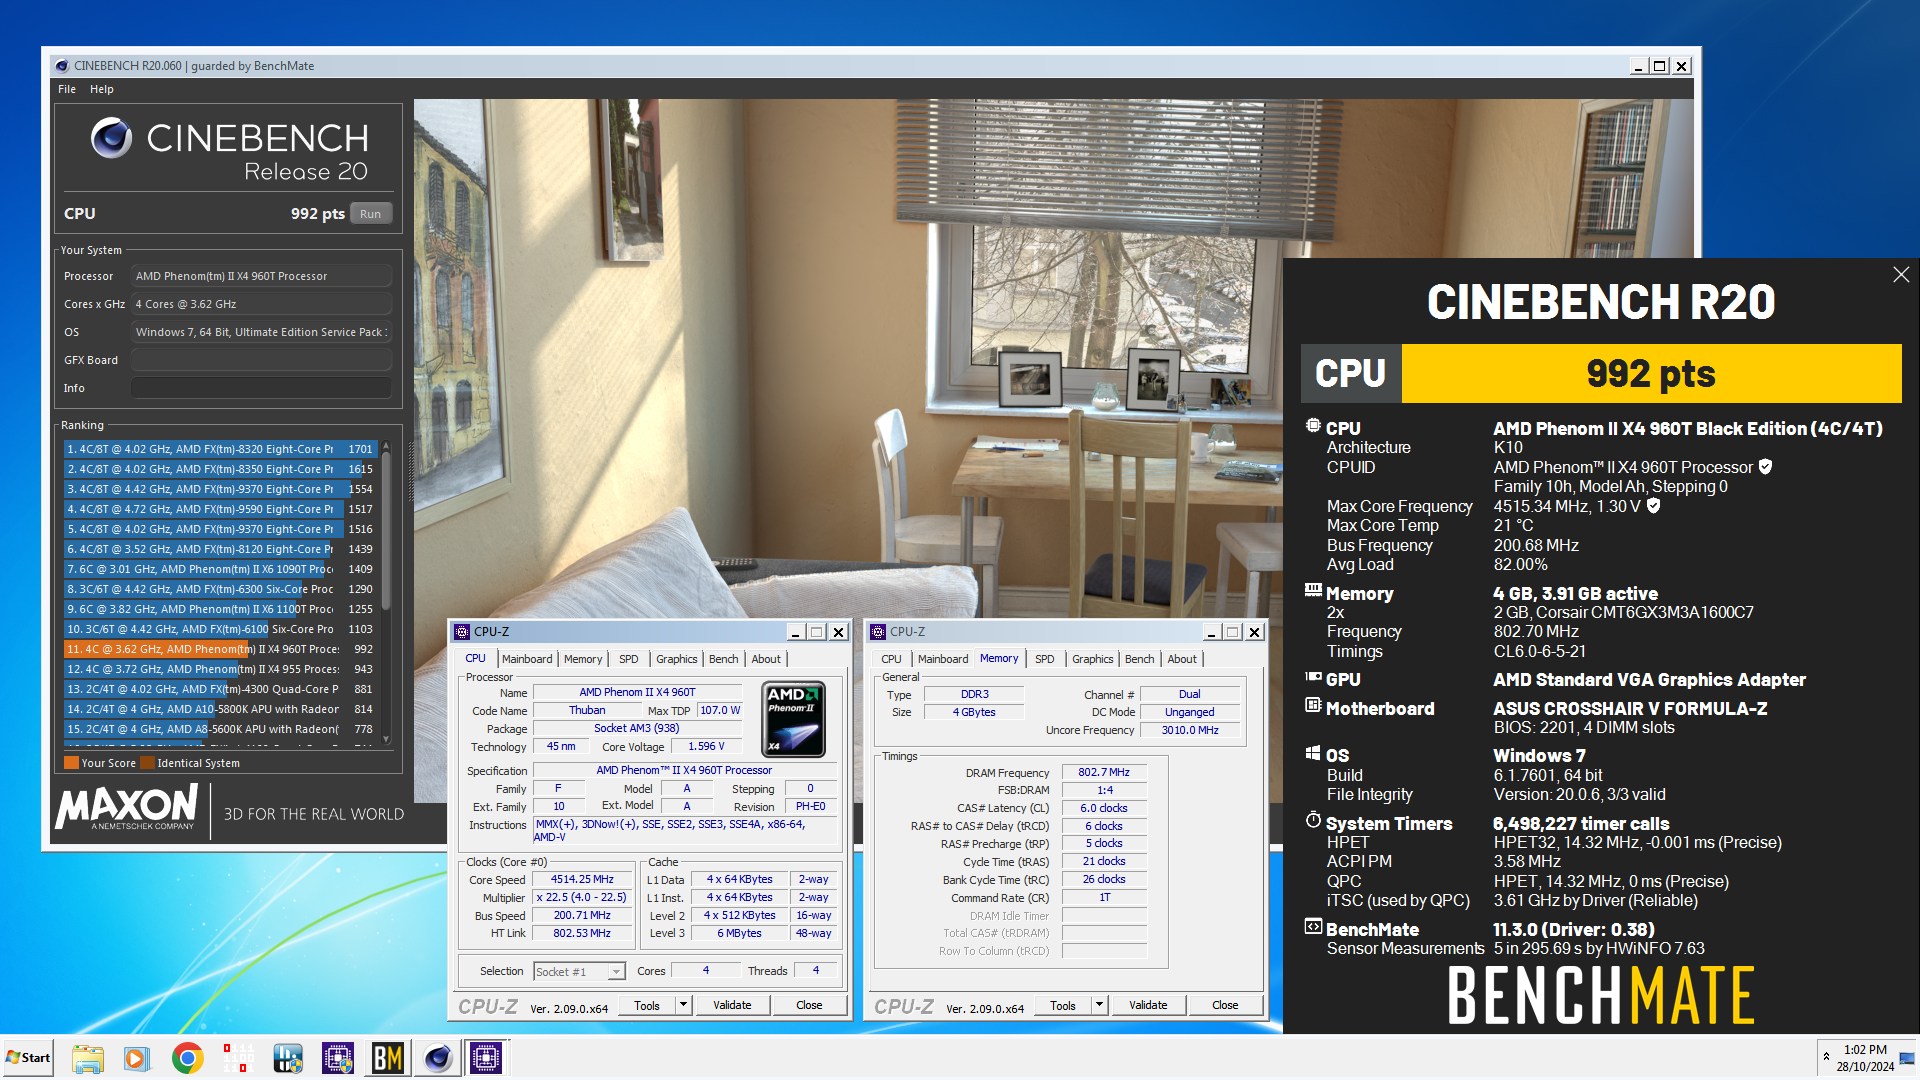Open the Windows Start menu
Viewport: 1920px width, 1080px height.
[28, 1058]
